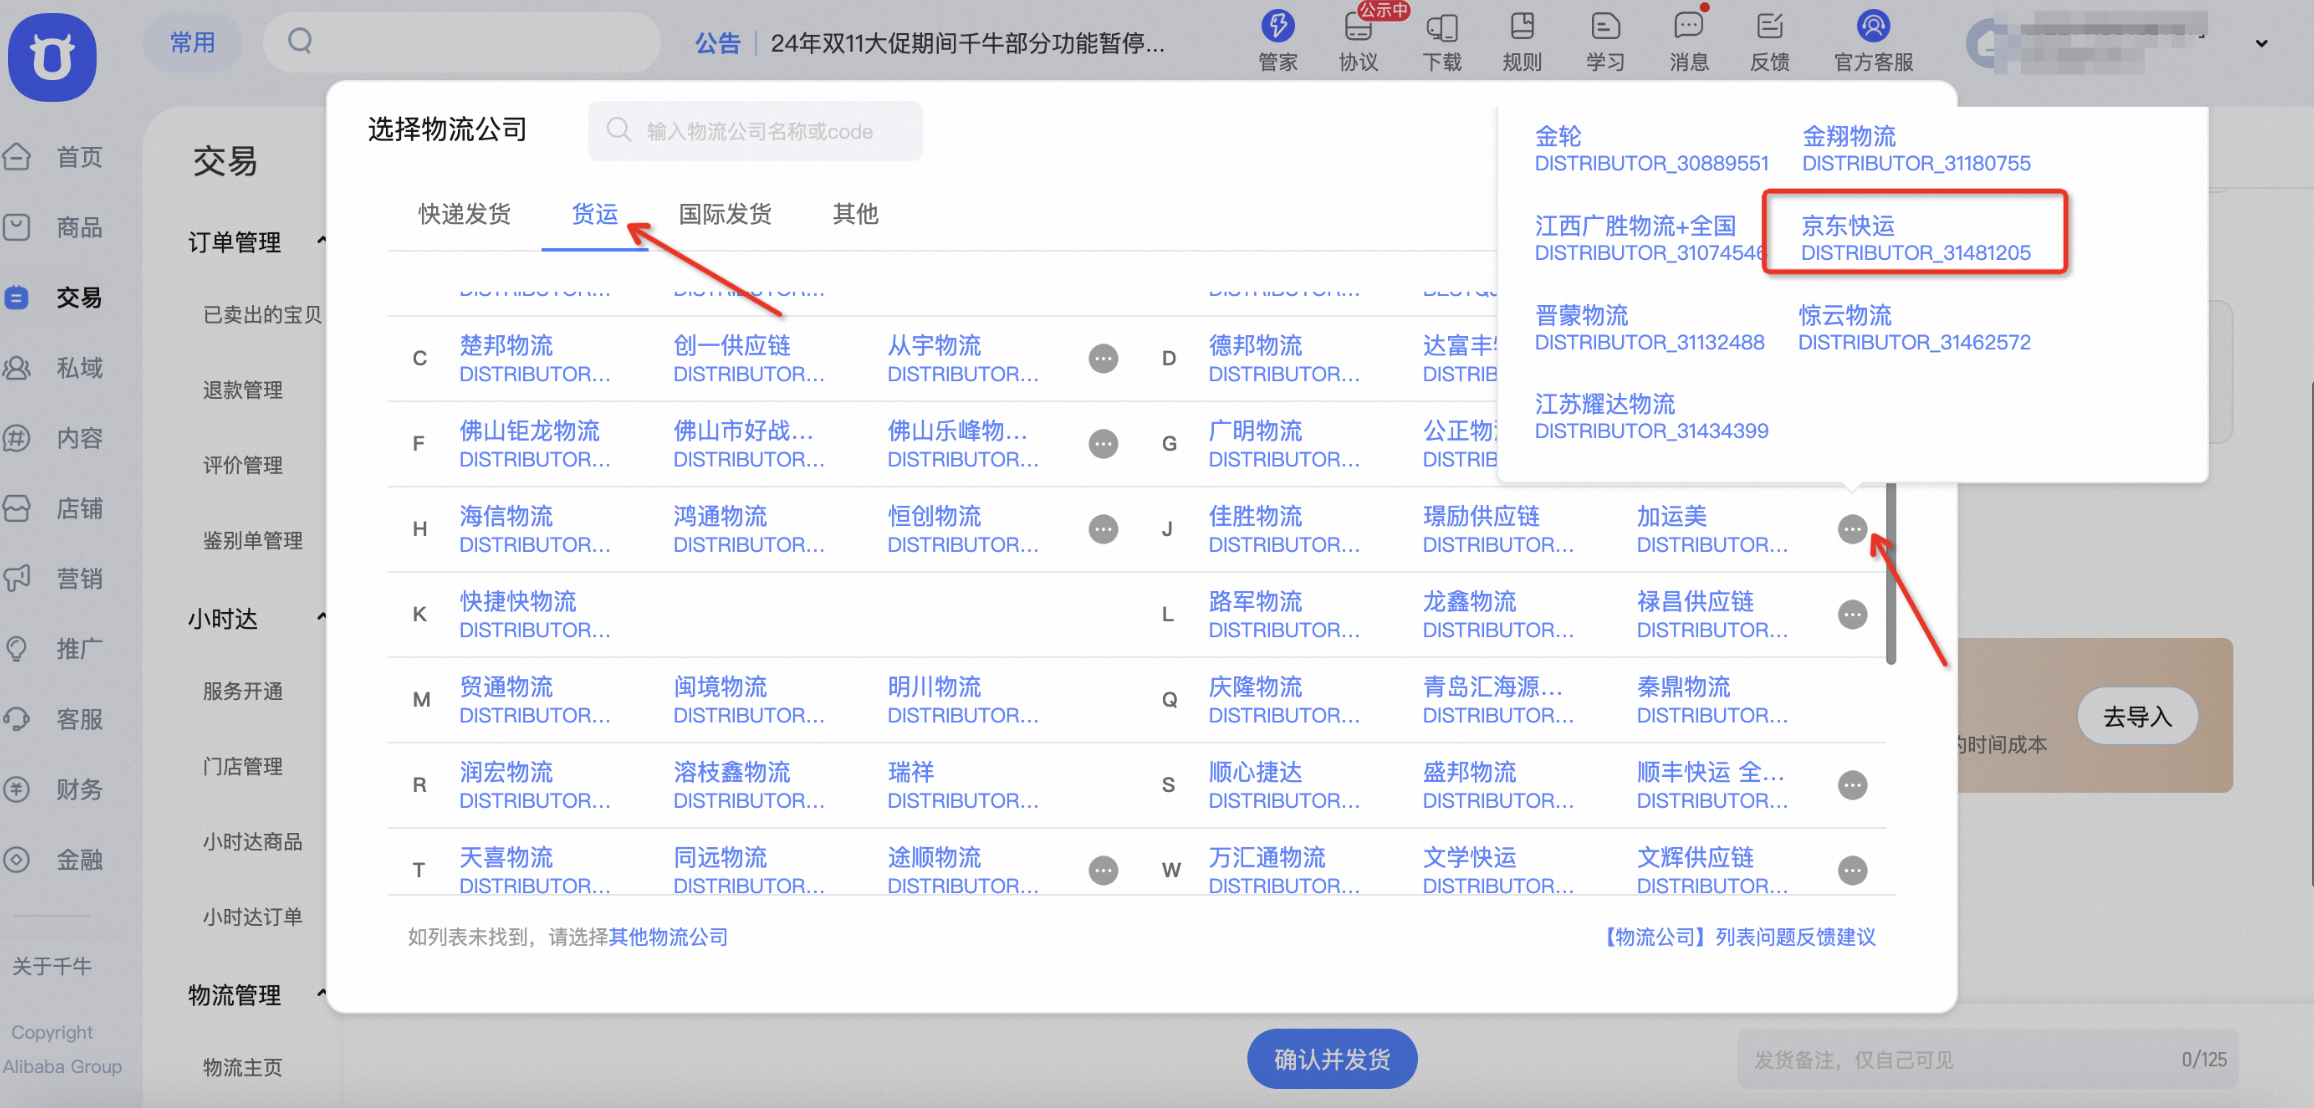2314x1108 pixels.
Task: Open the account dropdown chevron
Action: coord(2261,43)
